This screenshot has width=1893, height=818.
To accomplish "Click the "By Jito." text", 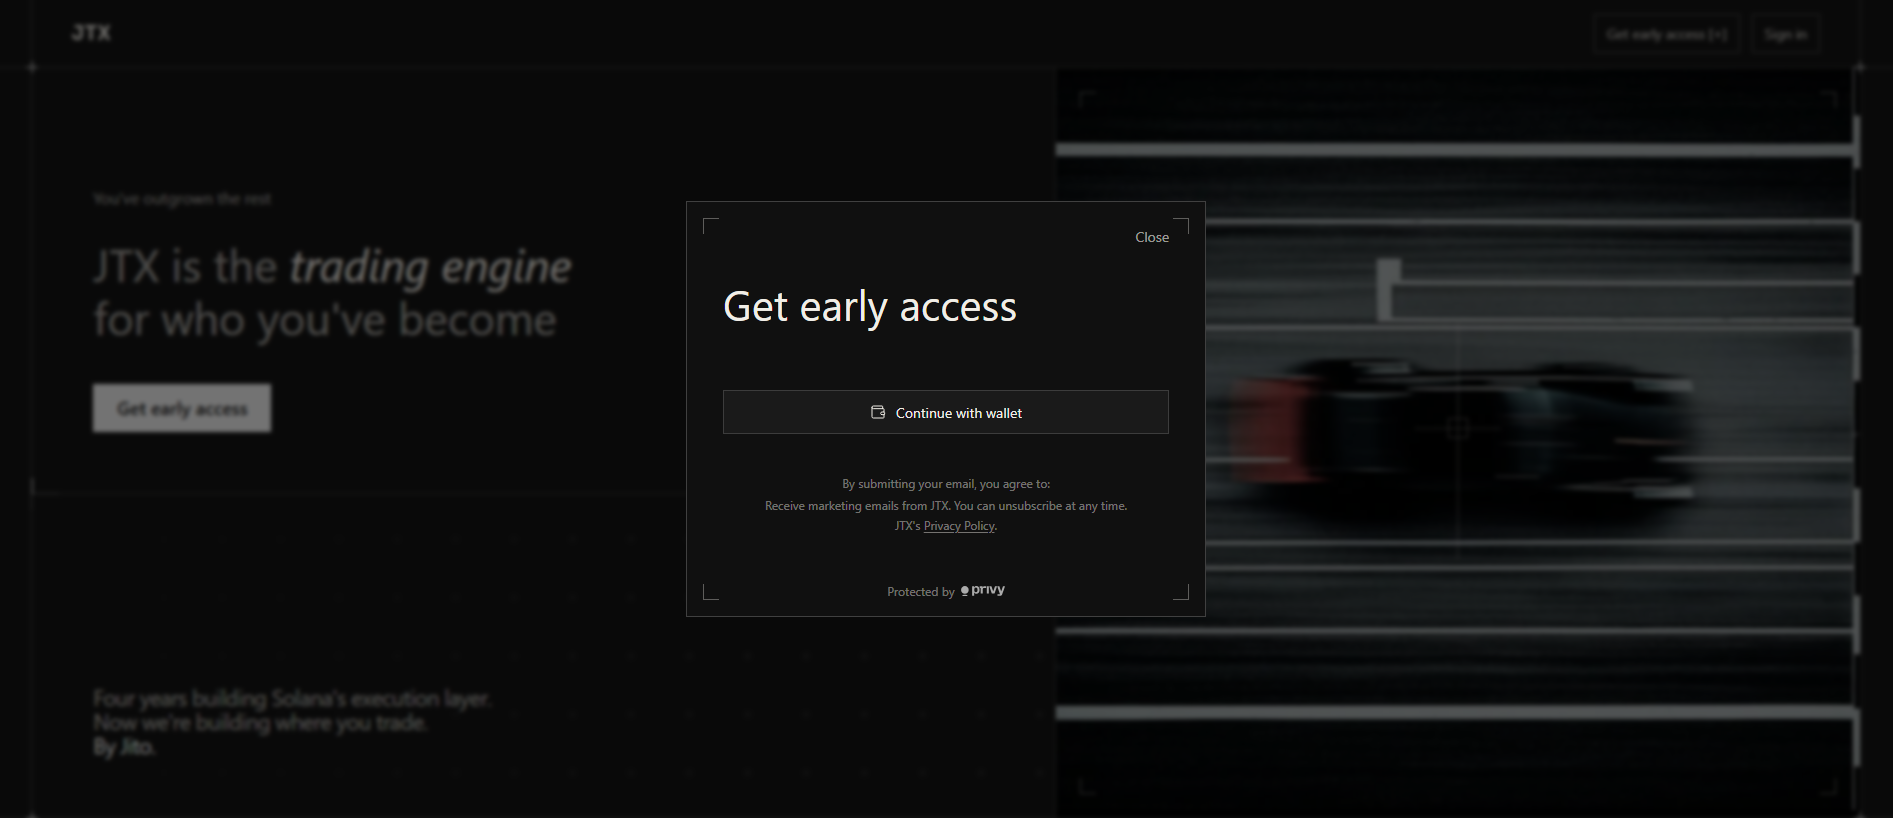I will coord(124,747).
